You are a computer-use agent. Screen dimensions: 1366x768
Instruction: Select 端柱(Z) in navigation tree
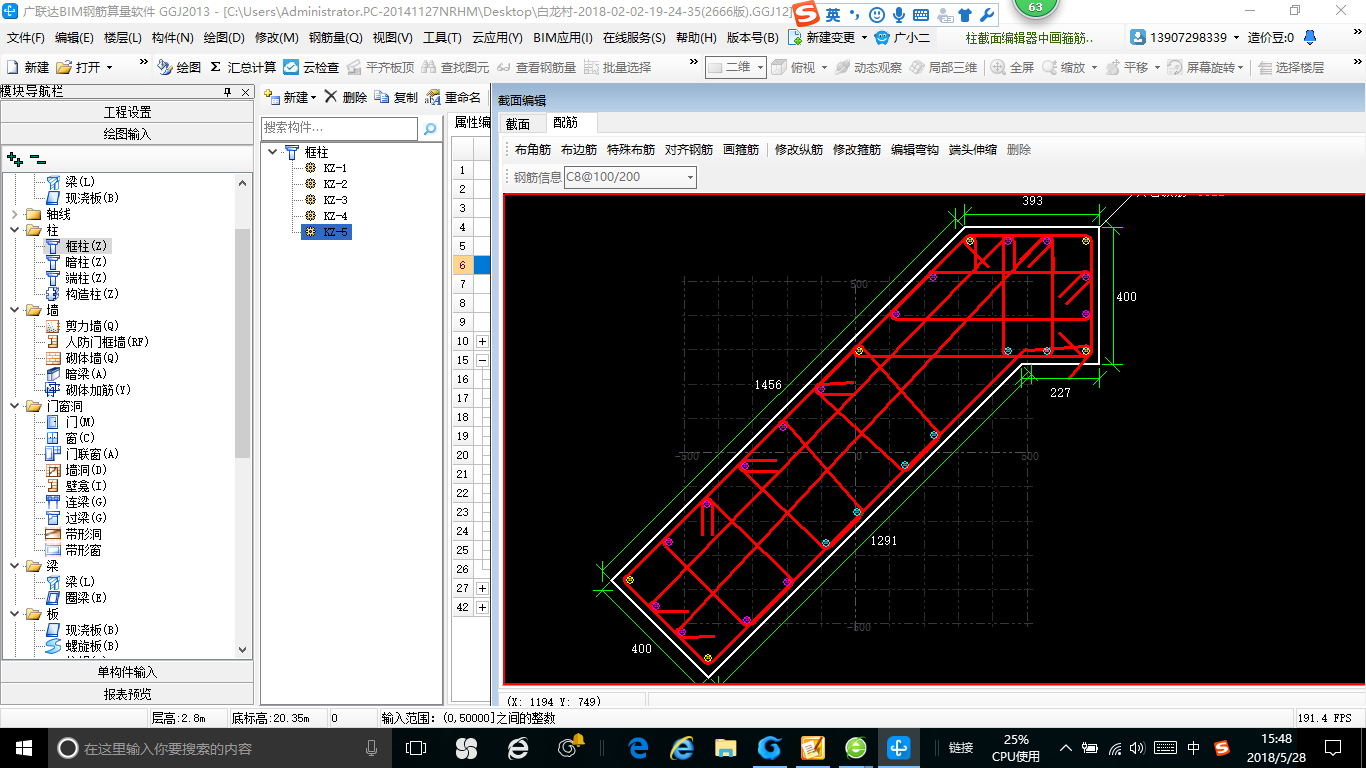pyautogui.click(x=85, y=278)
